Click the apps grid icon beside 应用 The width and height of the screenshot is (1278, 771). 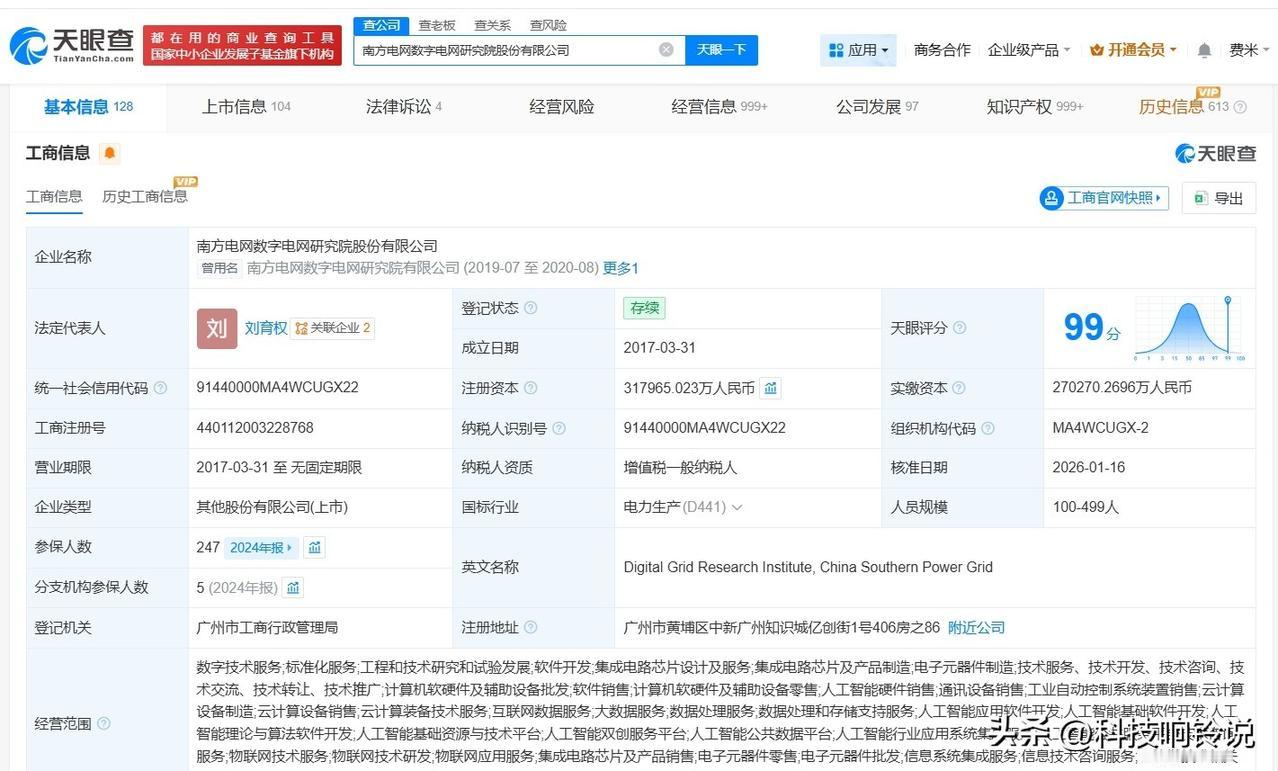[835, 50]
